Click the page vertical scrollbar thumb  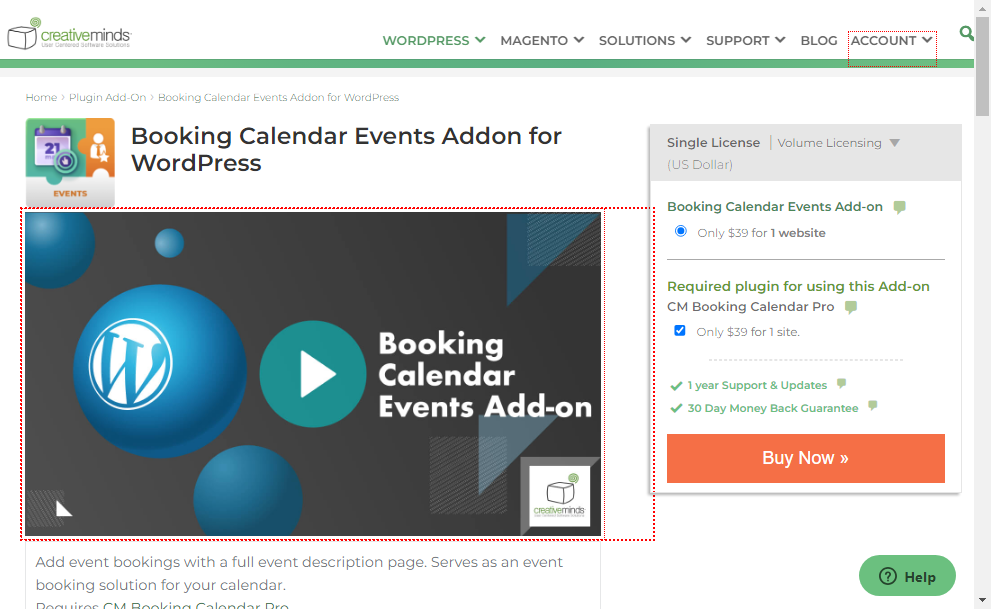tap(982, 67)
